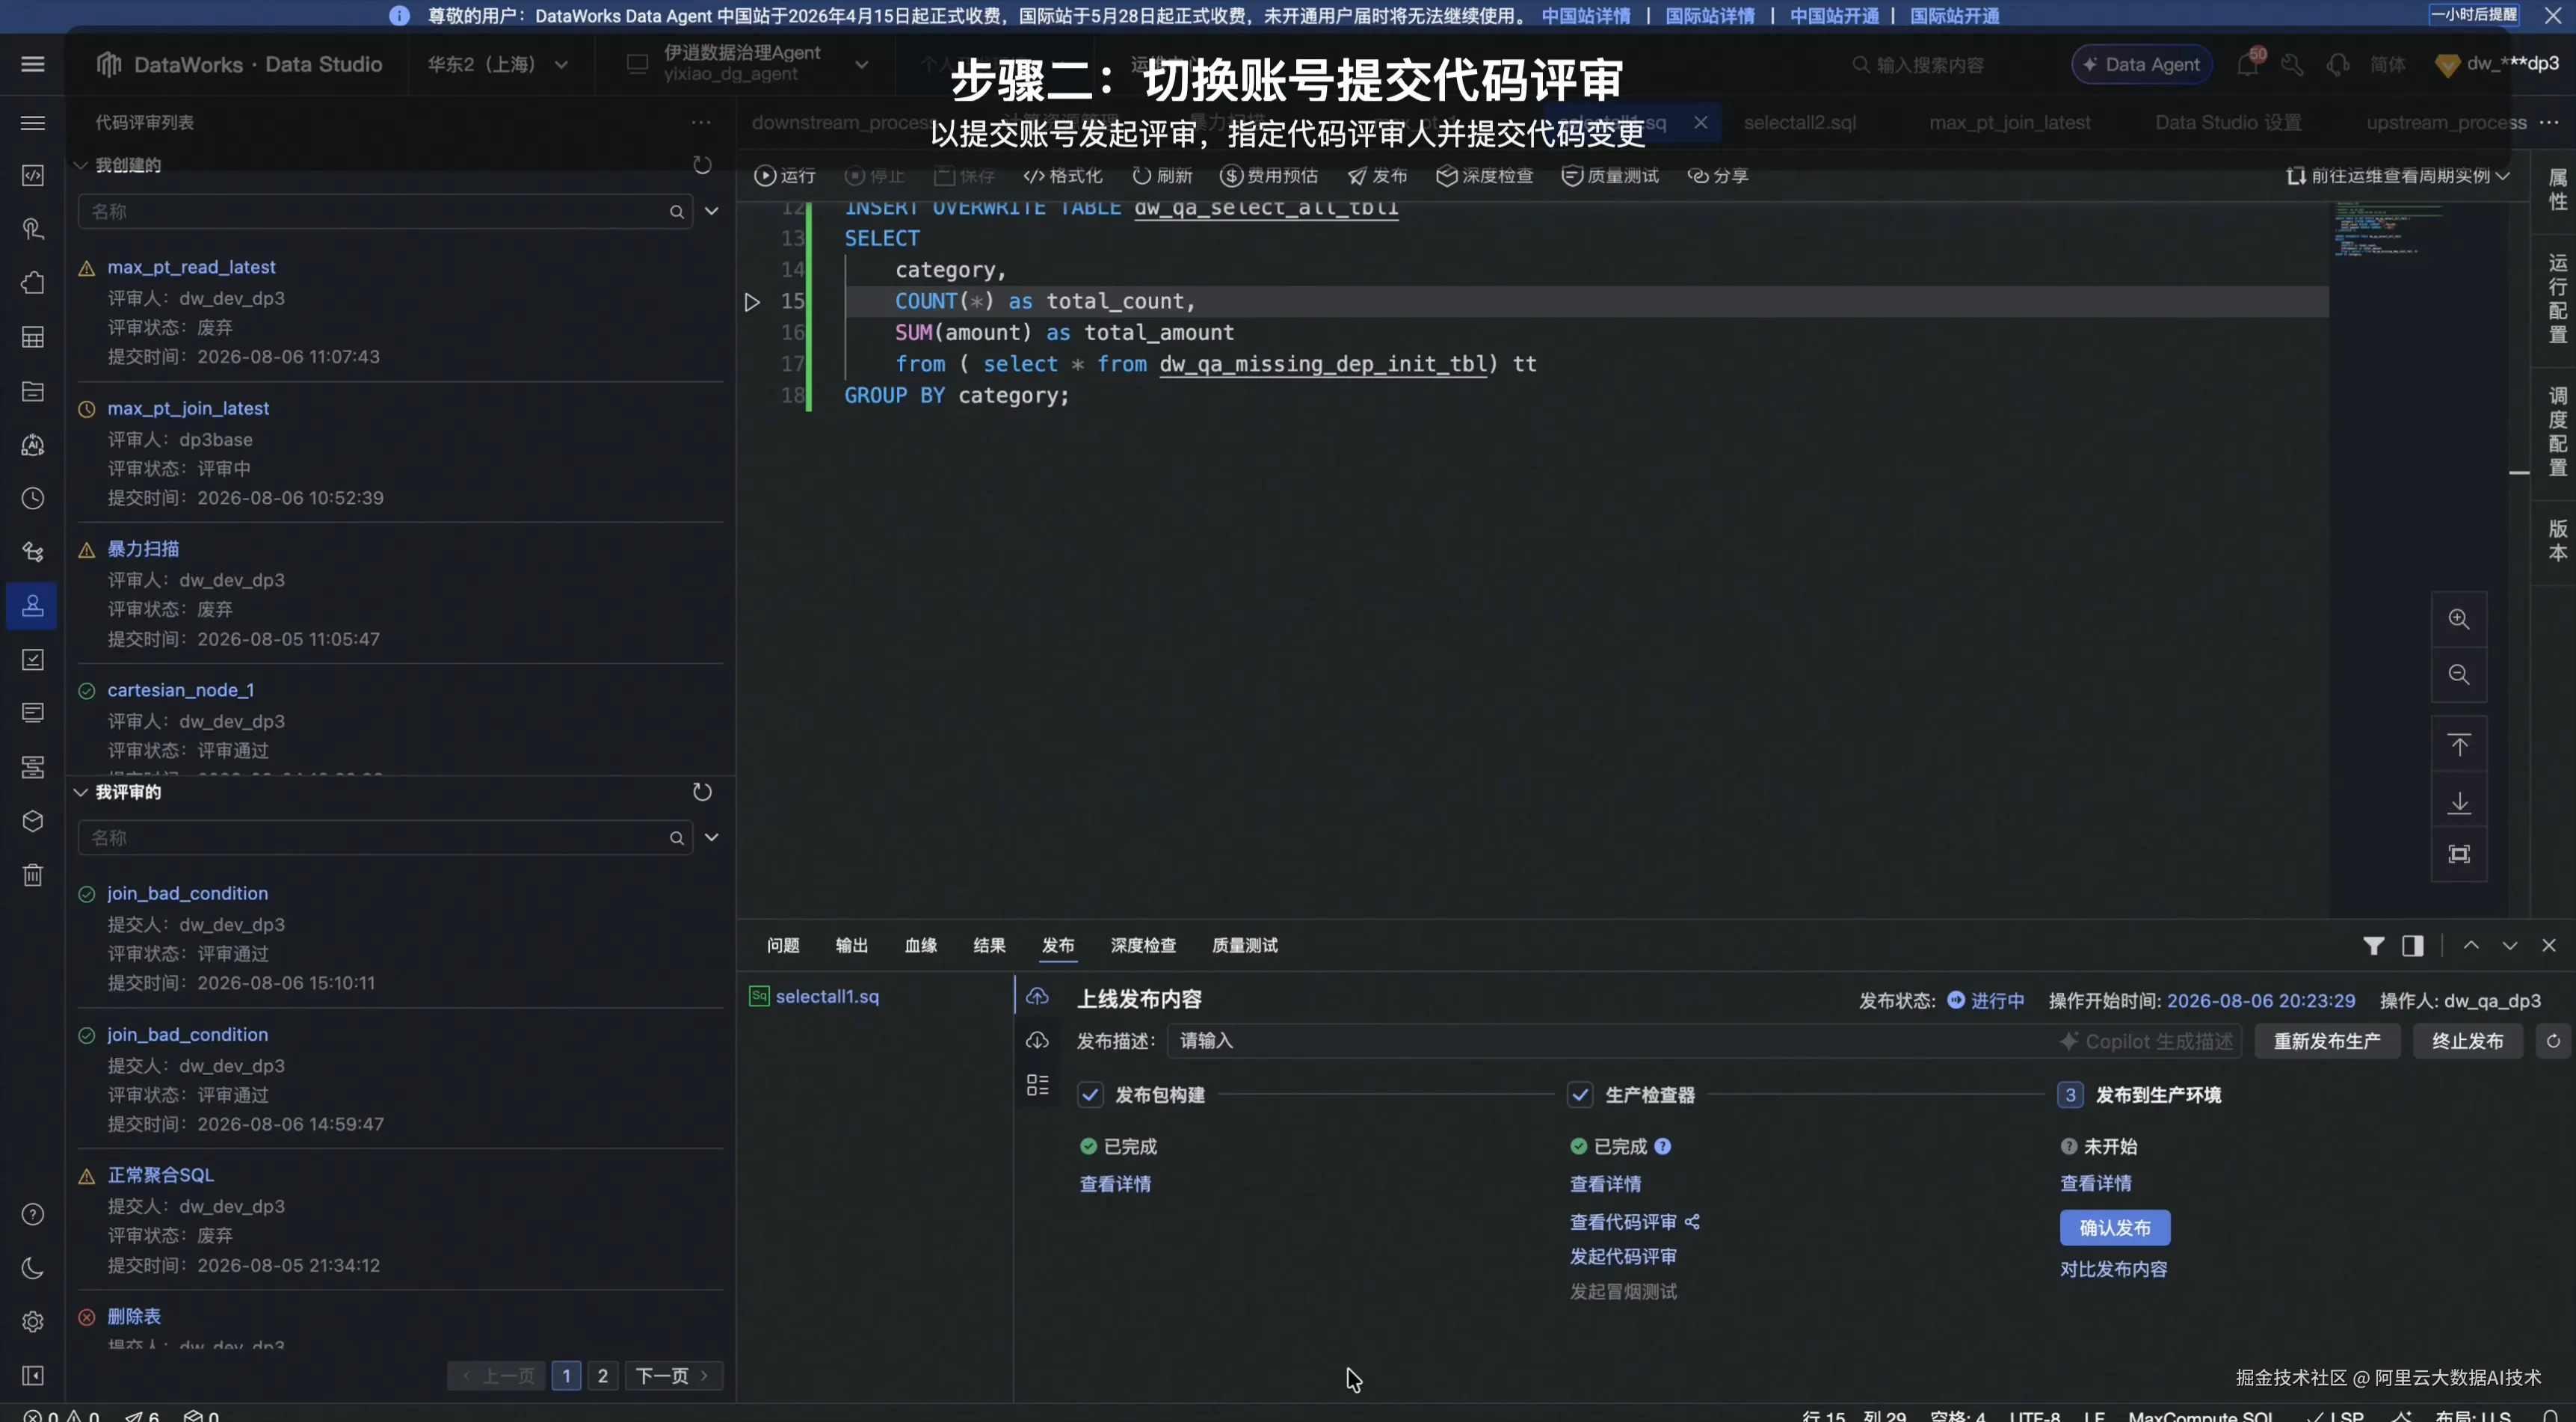Open settings gear in left sidebar
Viewport: 2576px width, 1422px height.
(x=33, y=1322)
